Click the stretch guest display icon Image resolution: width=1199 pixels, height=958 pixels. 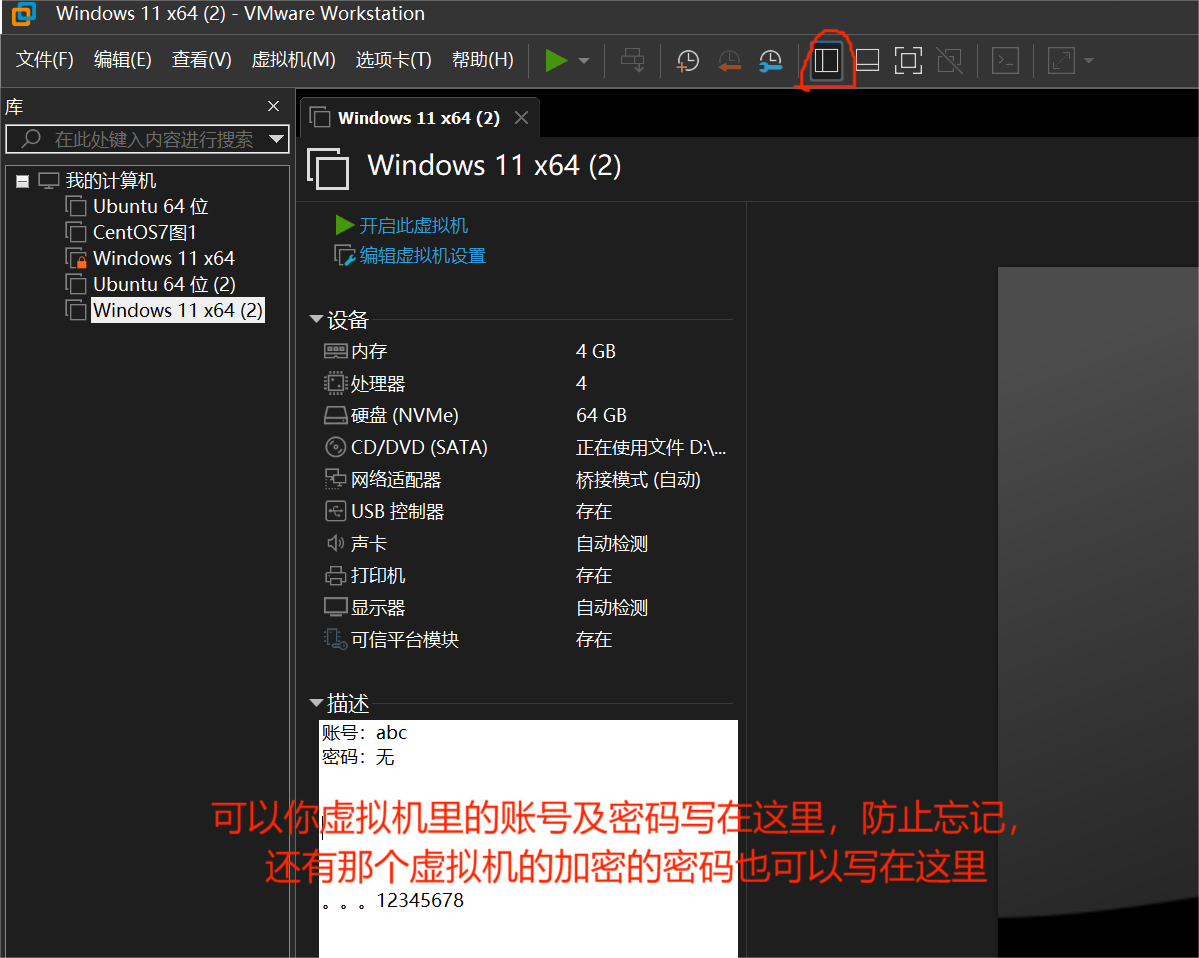(x=1061, y=60)
